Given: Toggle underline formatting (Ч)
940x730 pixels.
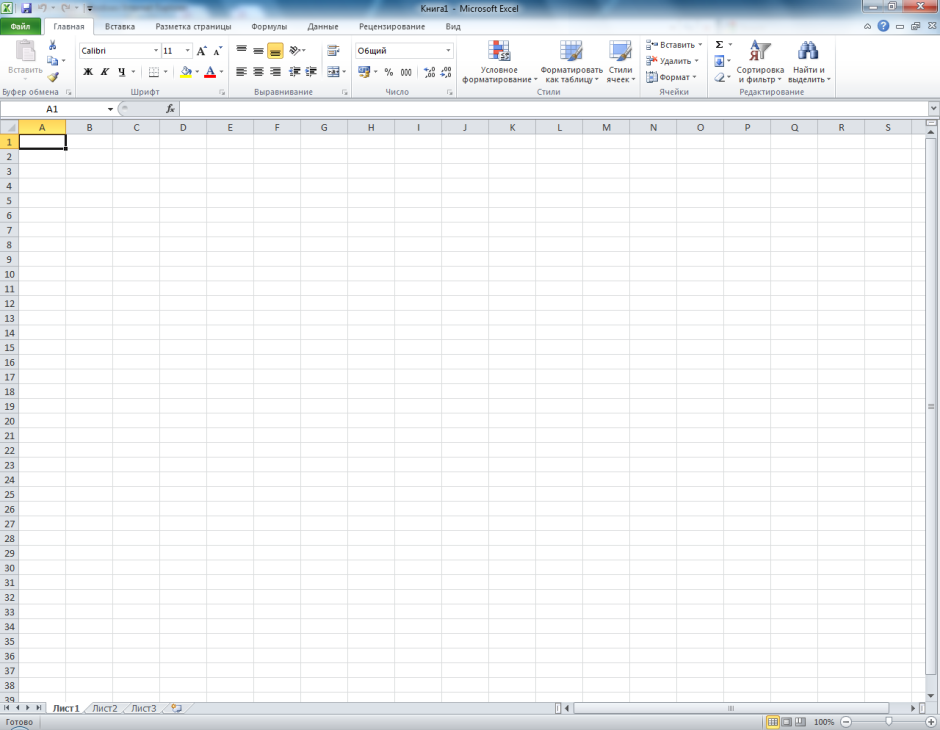Looking at the screenshot, I should pos(121,72).
